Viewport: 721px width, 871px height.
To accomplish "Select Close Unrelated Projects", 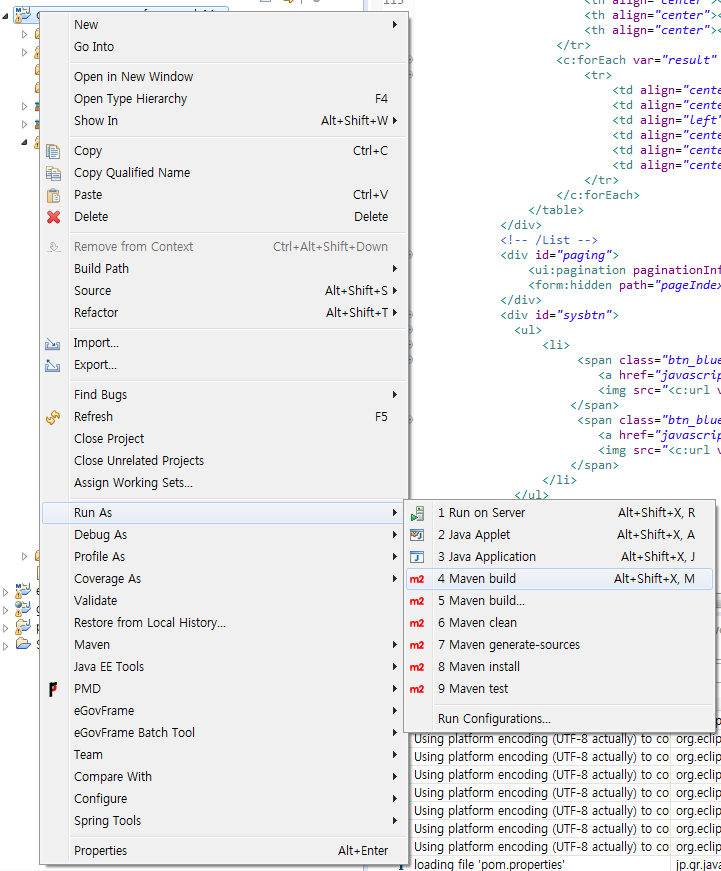I will tap(224, 461).
